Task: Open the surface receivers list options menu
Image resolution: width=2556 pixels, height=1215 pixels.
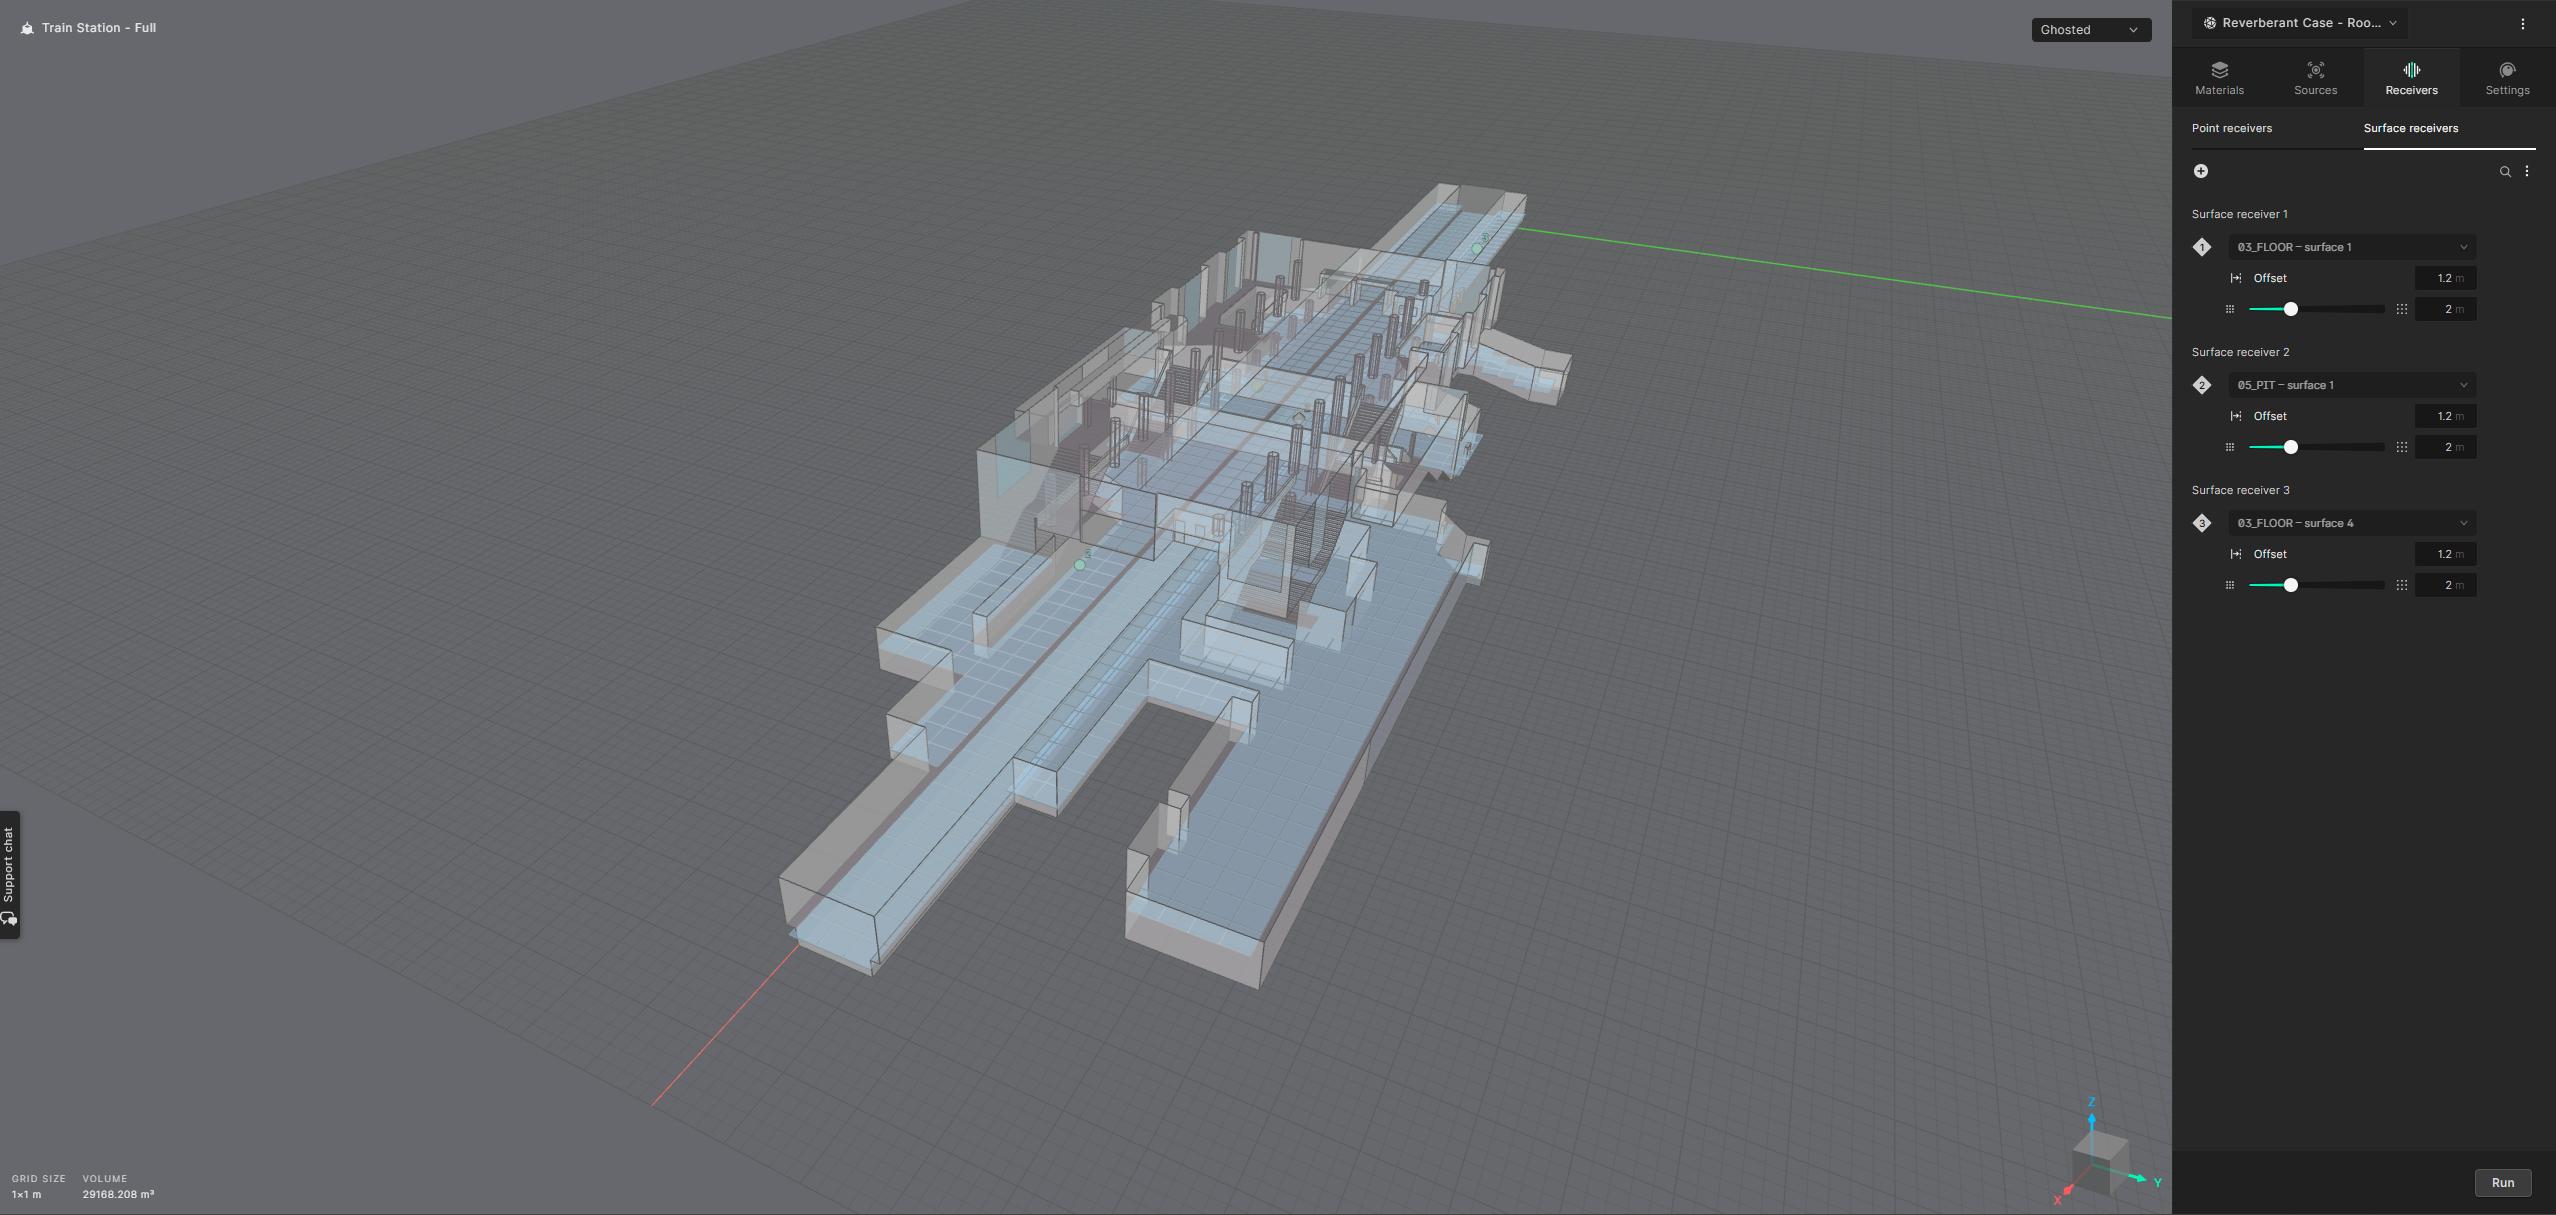Action: (2527, 171)
